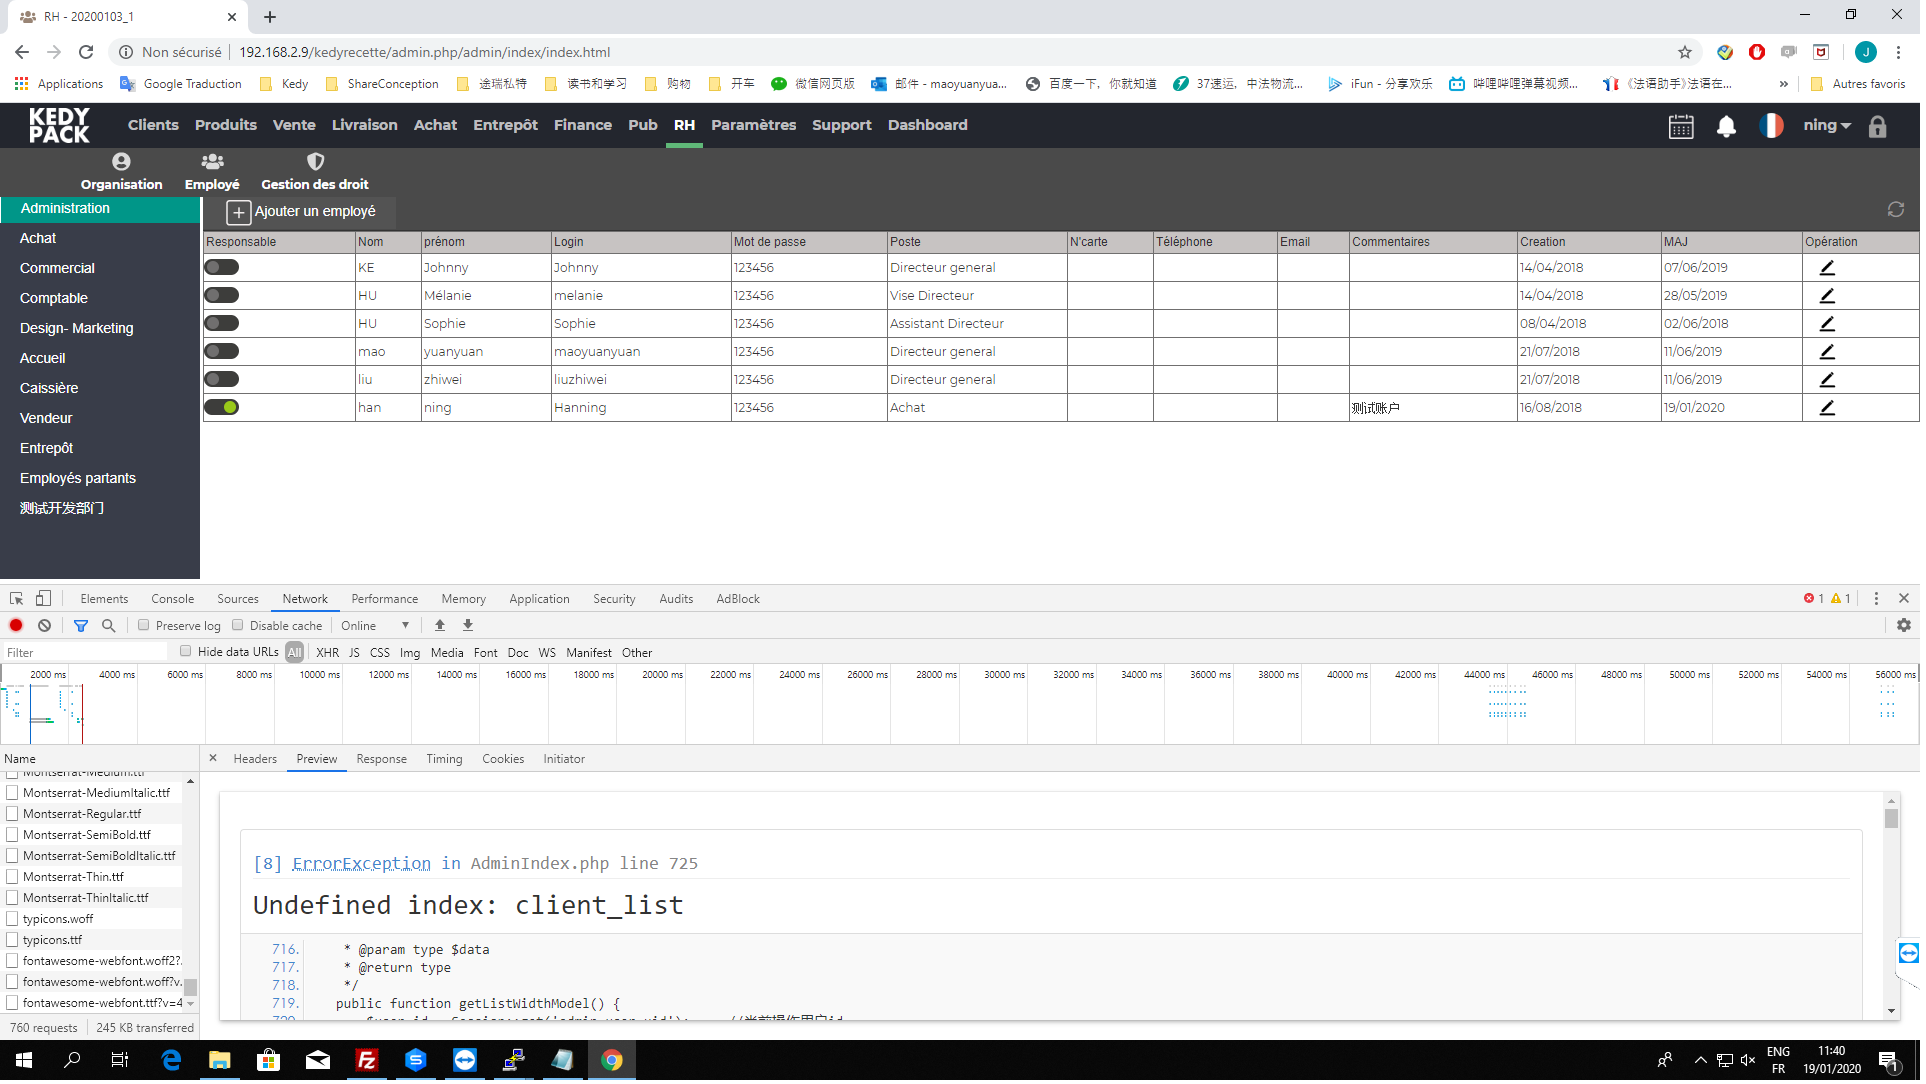Clear the network log in DevTools
The image size is (1926, 1084).
(x=45, y=627)
